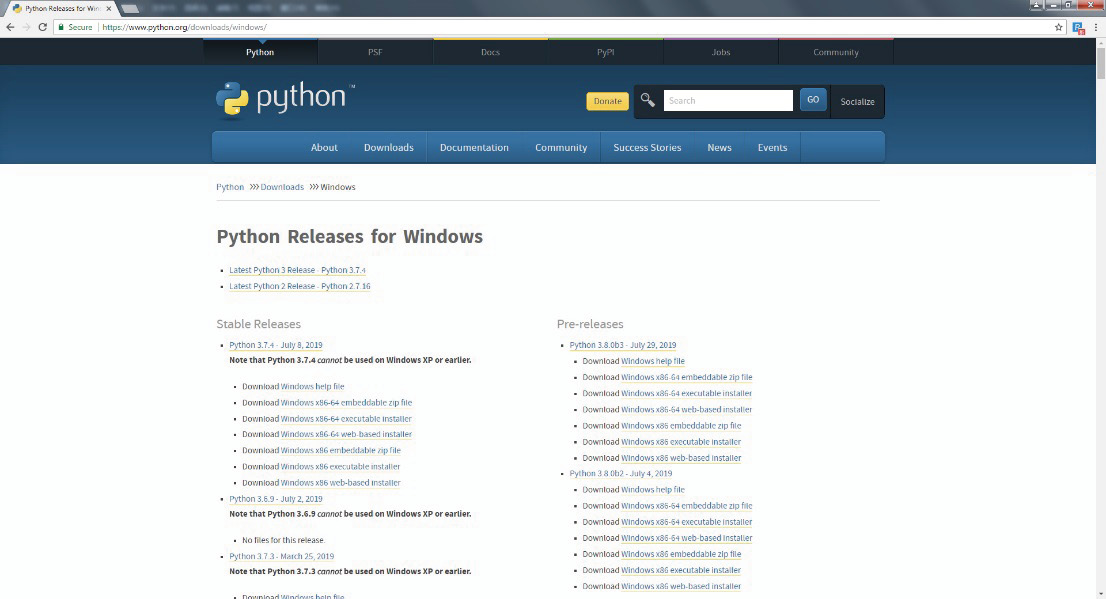1106x599 pixels.
Task: Click the browser back arrow
Action: (x=10, y=27)
